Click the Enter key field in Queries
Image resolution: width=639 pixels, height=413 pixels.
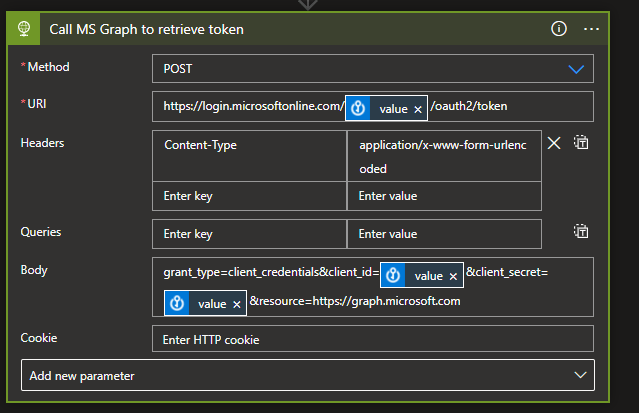click(250, 234)
